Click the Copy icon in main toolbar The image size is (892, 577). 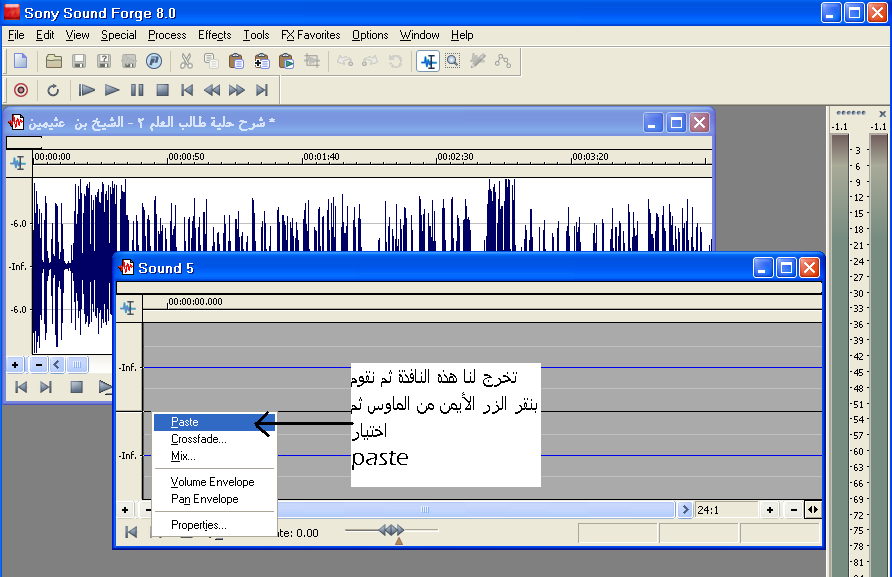tap(211, 61)
